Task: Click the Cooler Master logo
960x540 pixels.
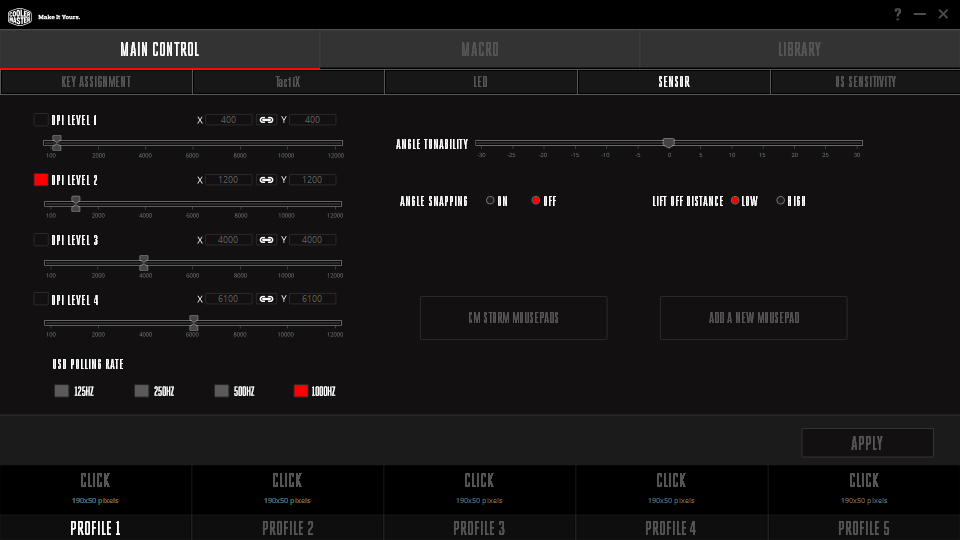Action: (x=20, y=14)
